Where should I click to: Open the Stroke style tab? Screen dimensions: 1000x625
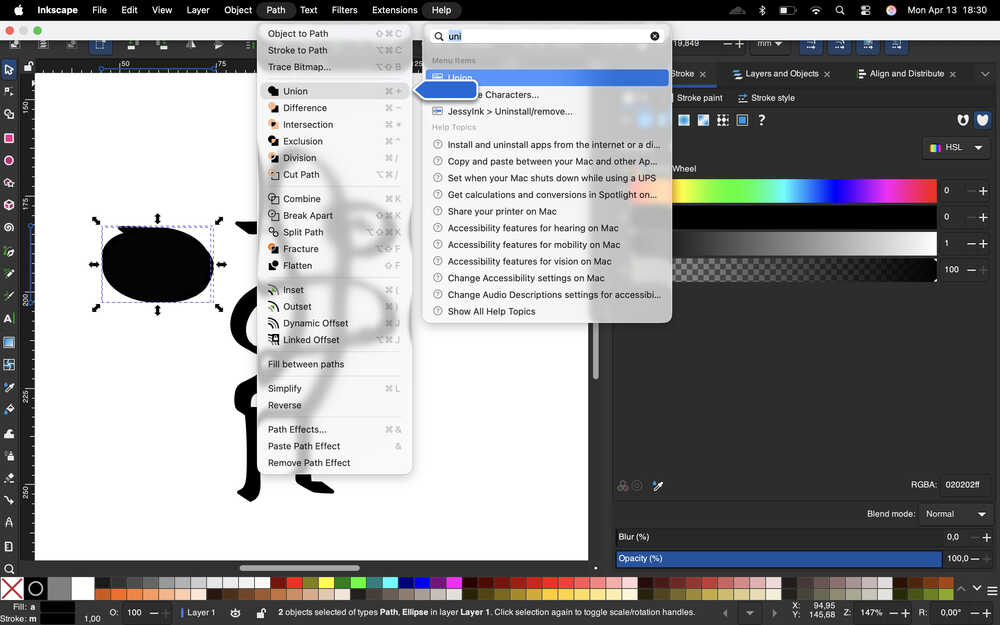766,98
